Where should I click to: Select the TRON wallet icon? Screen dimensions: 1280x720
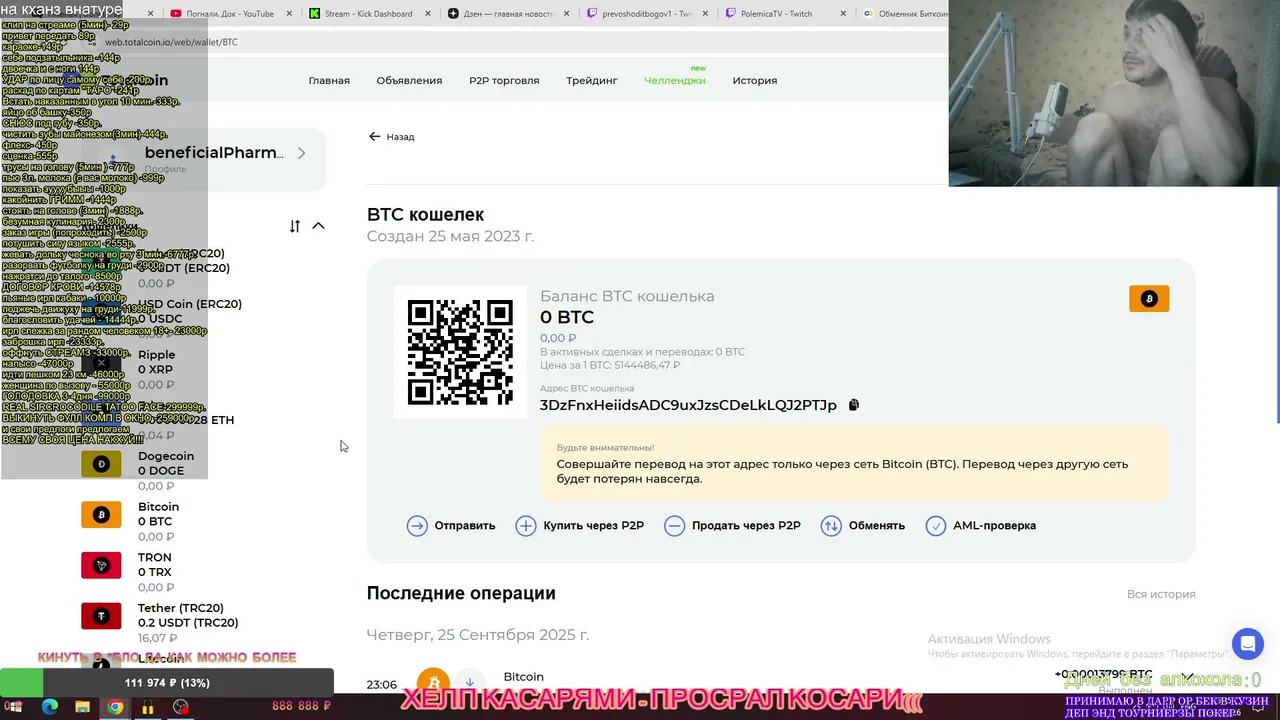coord(101,565)
